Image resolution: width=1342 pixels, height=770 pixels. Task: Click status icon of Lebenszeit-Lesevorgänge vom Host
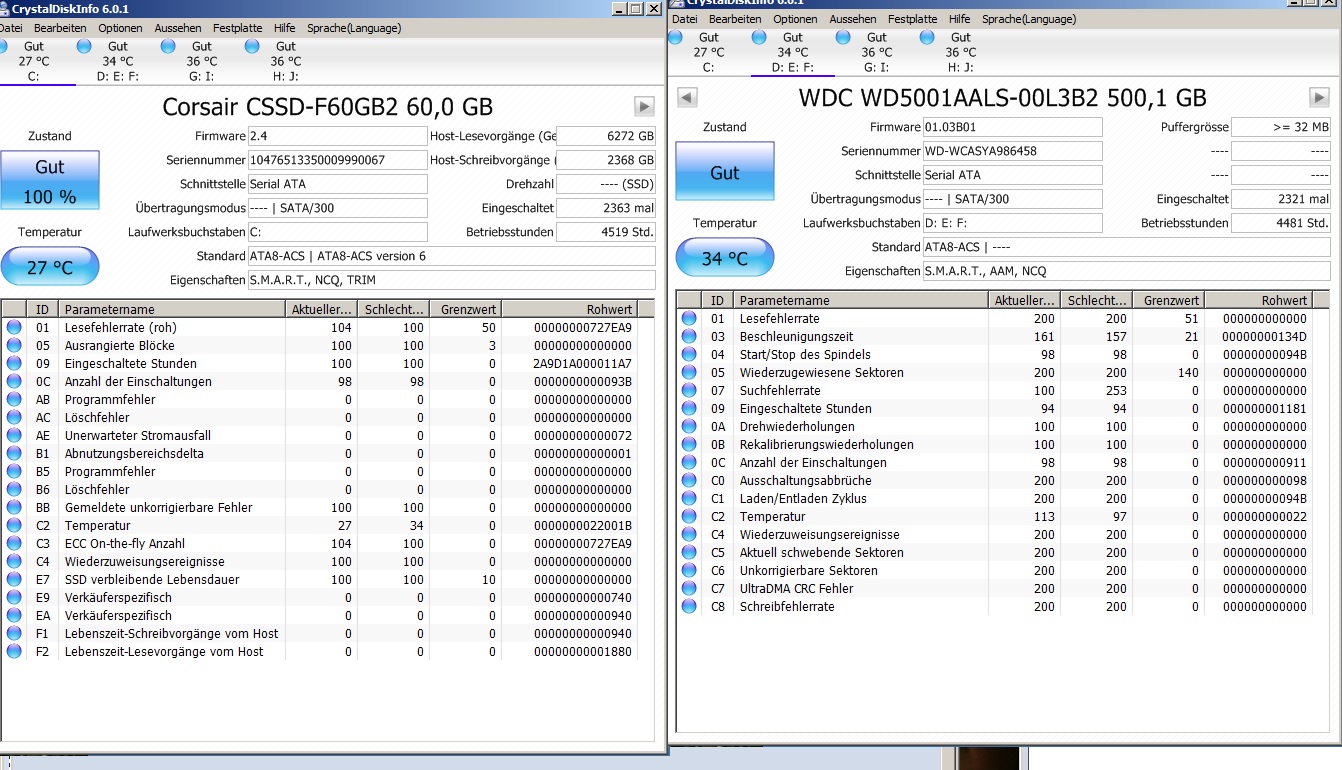pyautogui.click(x=14, y=651)
